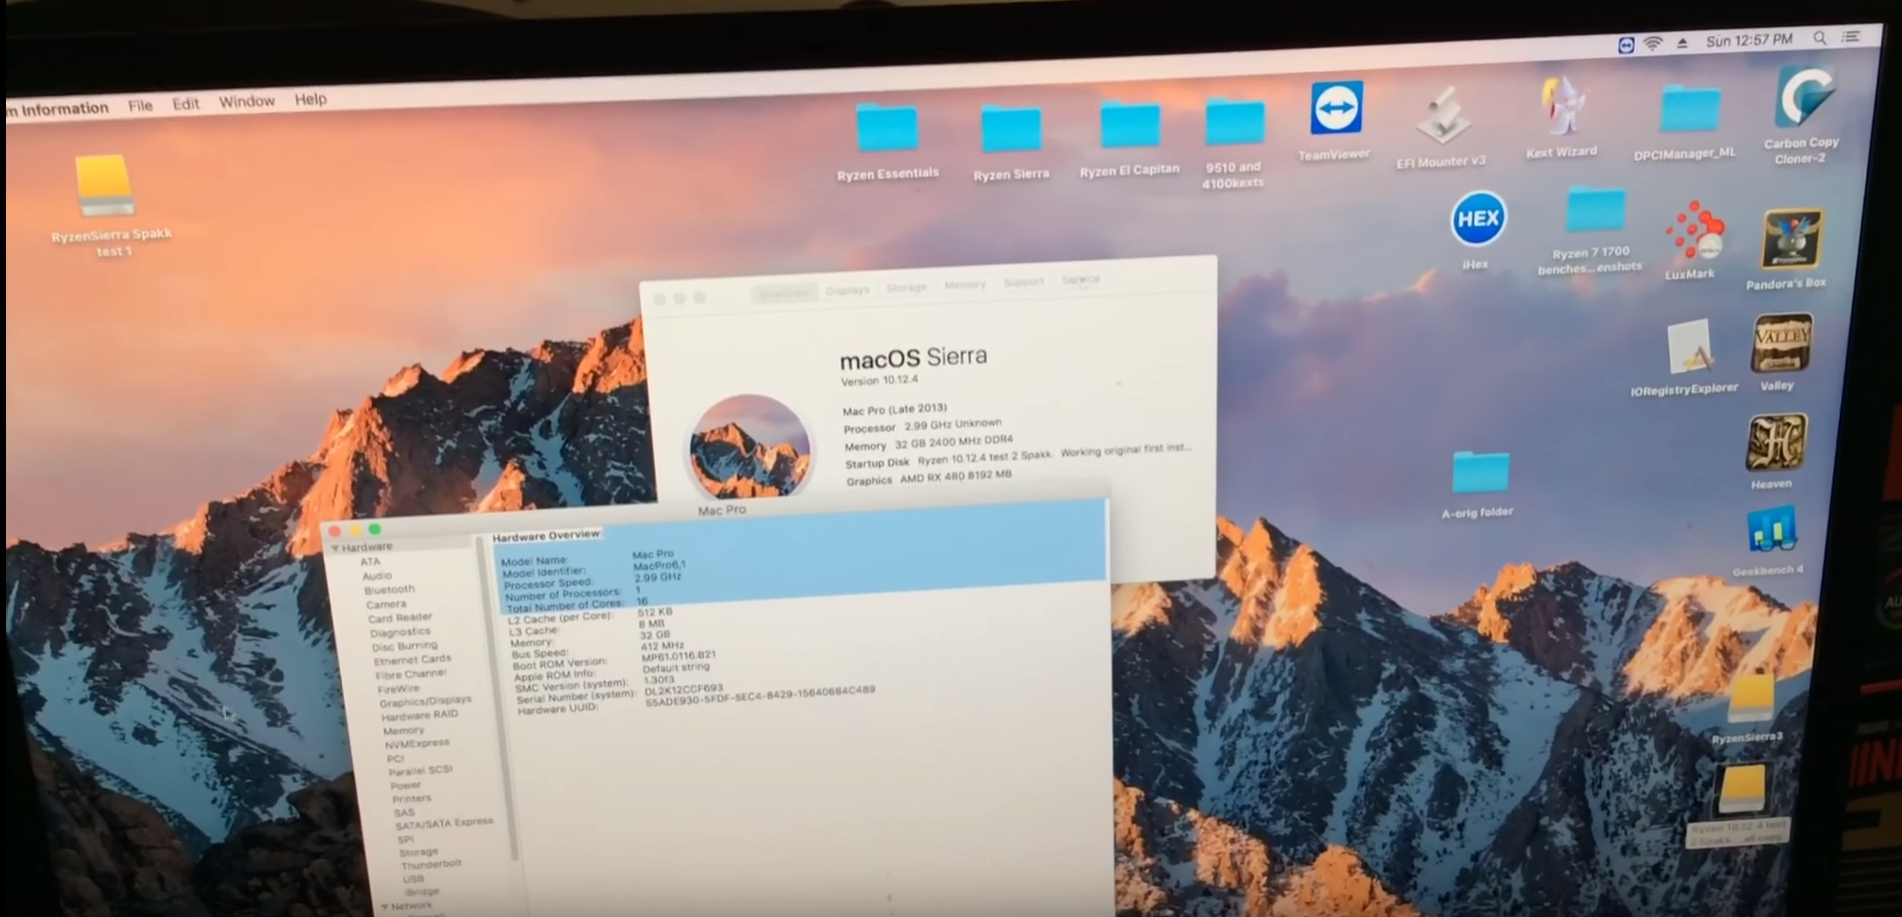Open the Ryzen Sierra folder
This screenshot has height=917, width=1902.
coord(1011,131)
